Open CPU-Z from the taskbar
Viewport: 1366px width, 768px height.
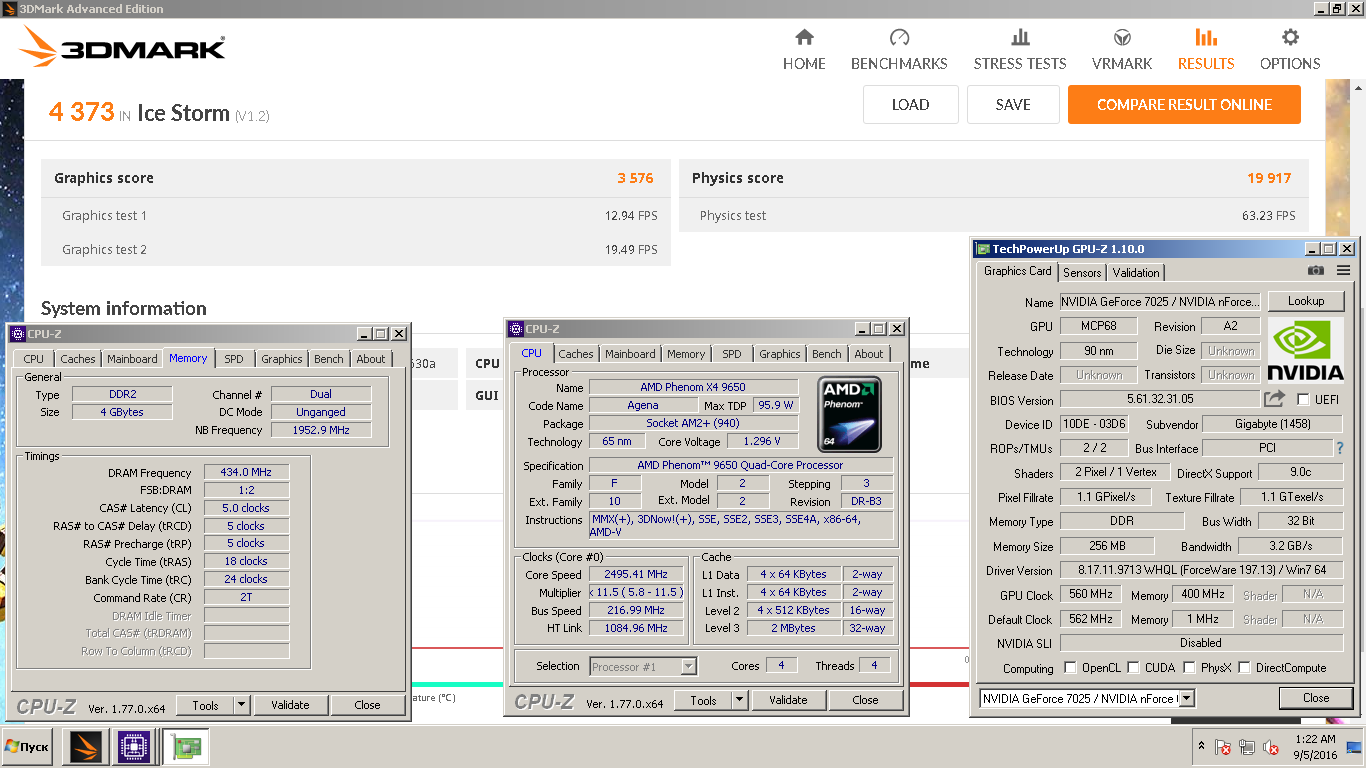134,747
